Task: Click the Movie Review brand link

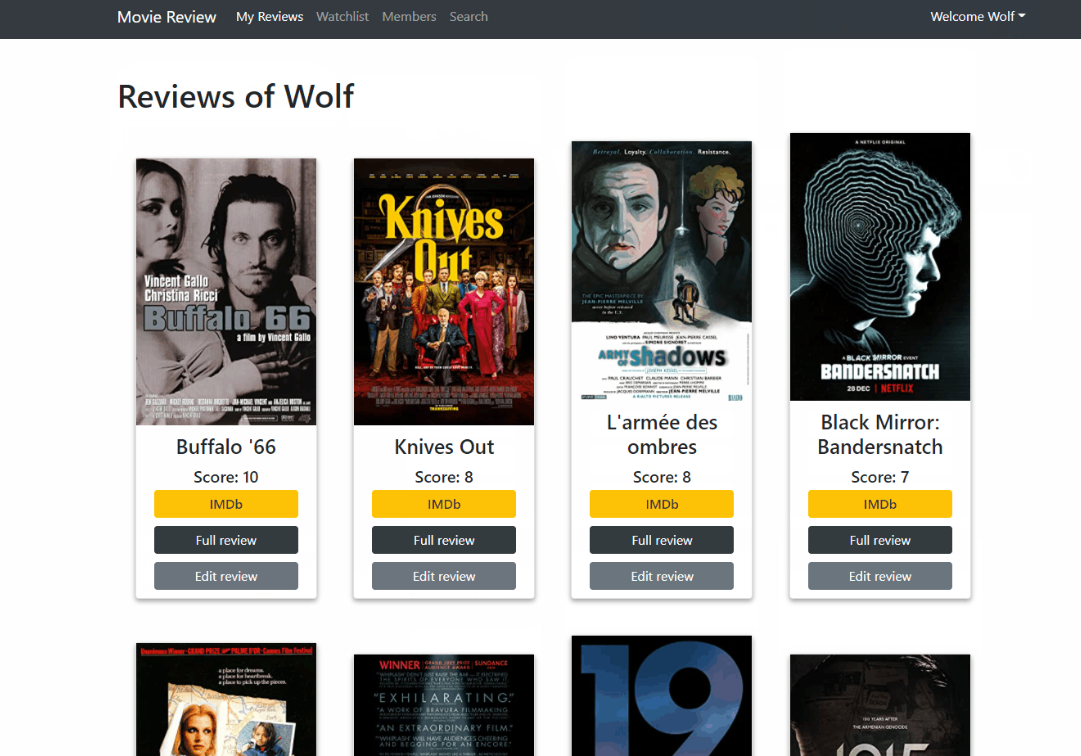Action: (166, 17)
